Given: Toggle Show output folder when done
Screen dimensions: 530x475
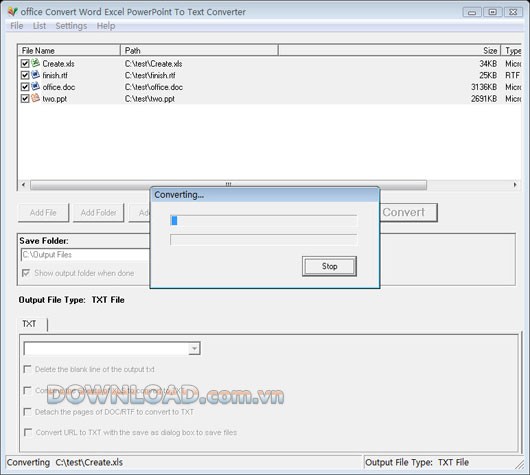Looking at the screenshot, I should (x=26, y=273).
